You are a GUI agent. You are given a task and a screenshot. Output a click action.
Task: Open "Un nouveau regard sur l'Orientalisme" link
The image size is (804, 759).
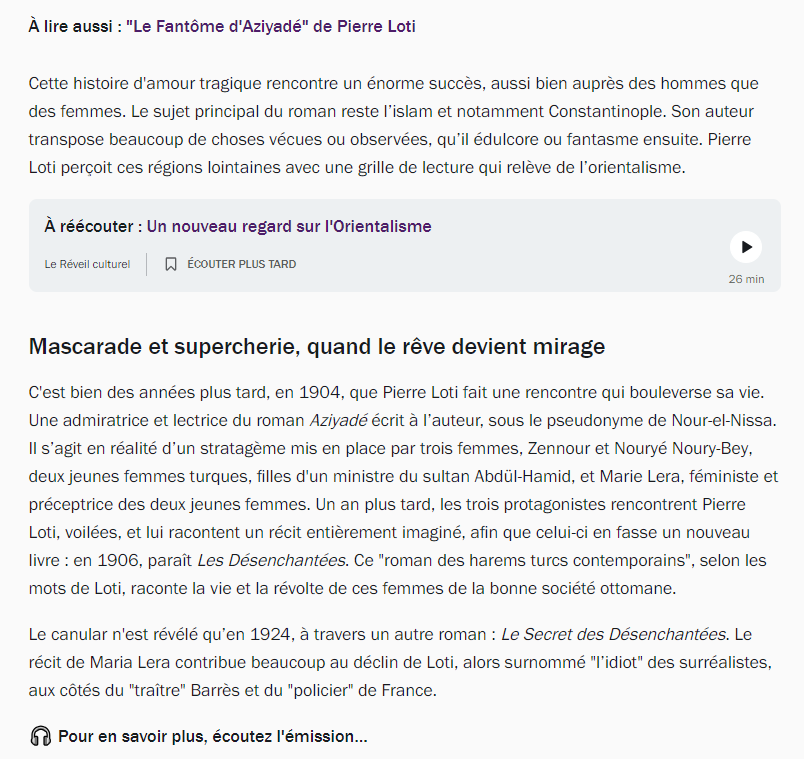click(x=289, y=227)
